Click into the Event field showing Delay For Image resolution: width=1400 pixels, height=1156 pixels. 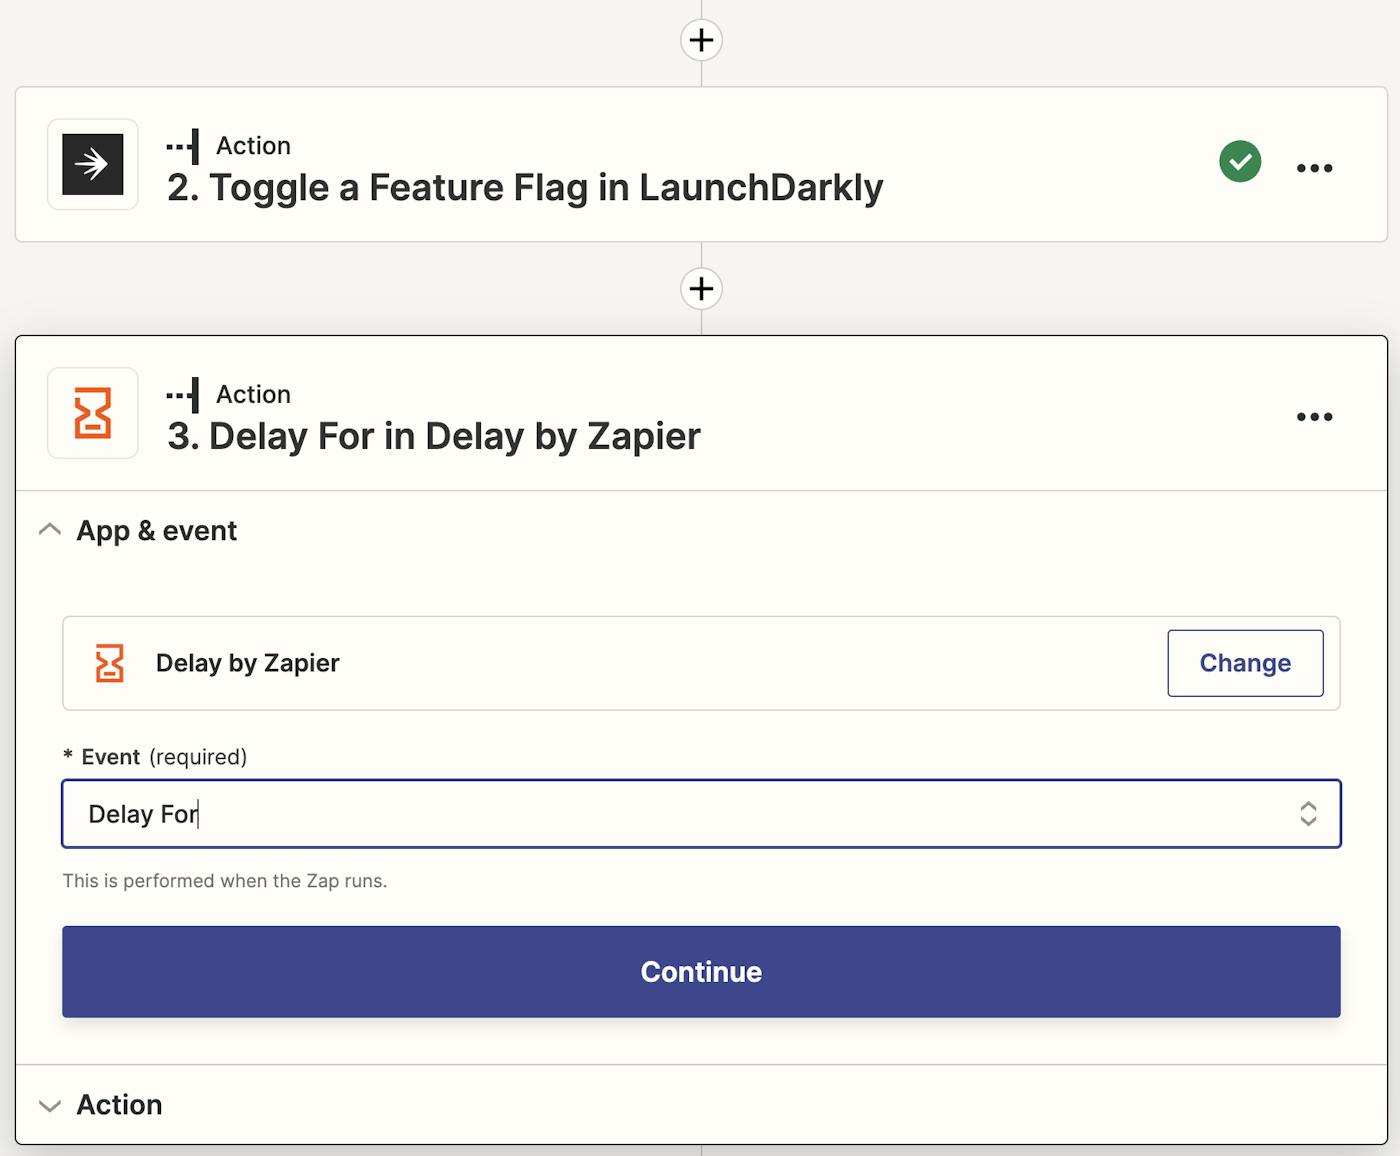point(701,814)
